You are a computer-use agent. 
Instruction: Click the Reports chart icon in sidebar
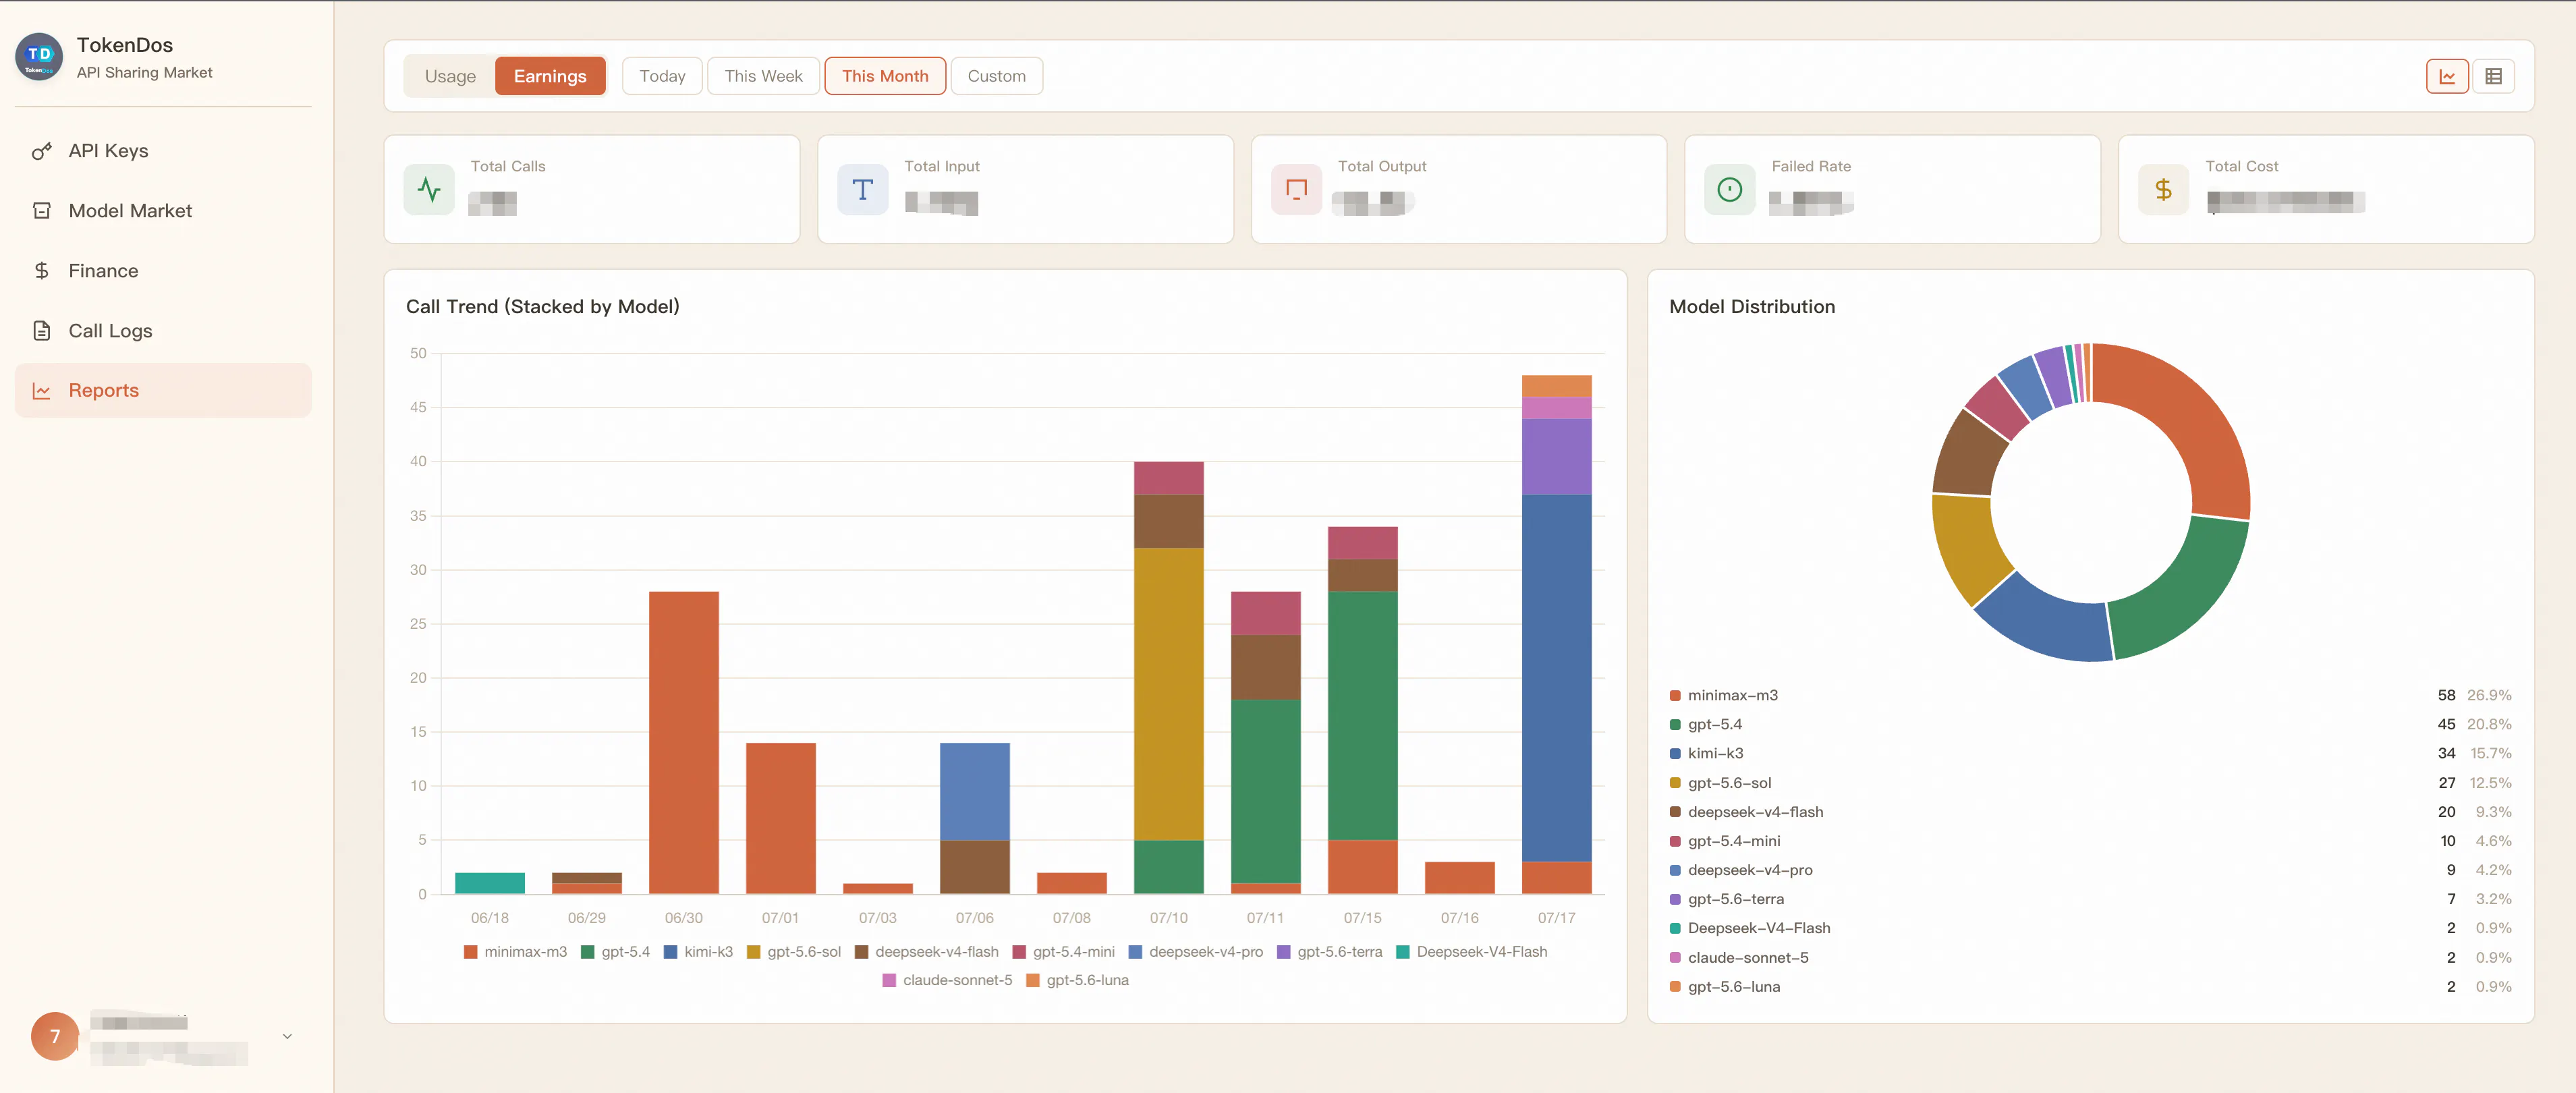click(42, 391)
